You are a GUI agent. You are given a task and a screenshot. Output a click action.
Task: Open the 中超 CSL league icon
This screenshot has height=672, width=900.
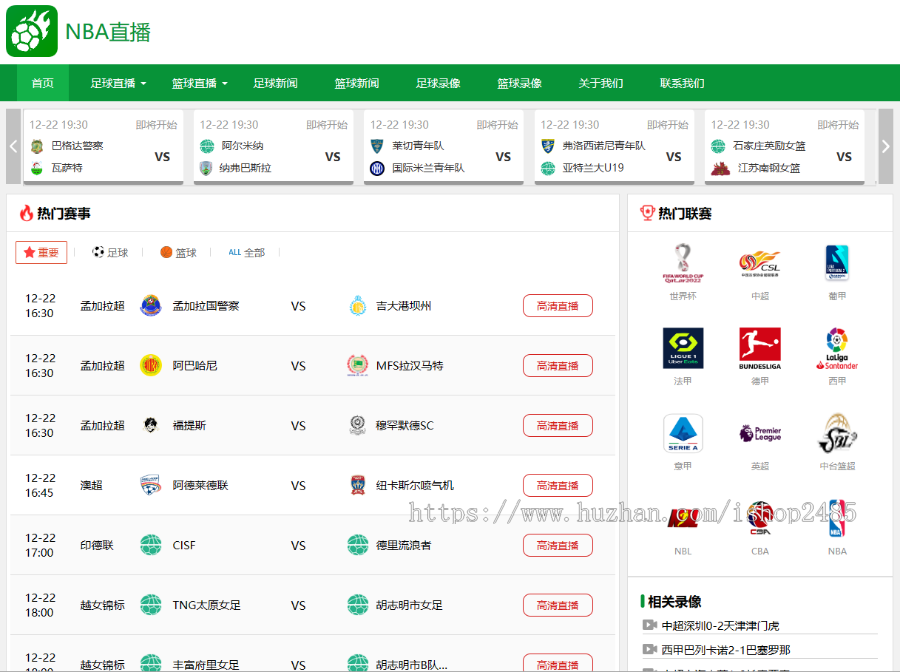[x=759, y=263]
